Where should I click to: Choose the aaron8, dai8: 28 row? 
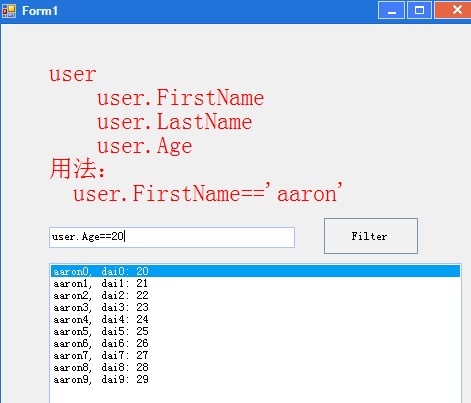click(x=255, y=367)
